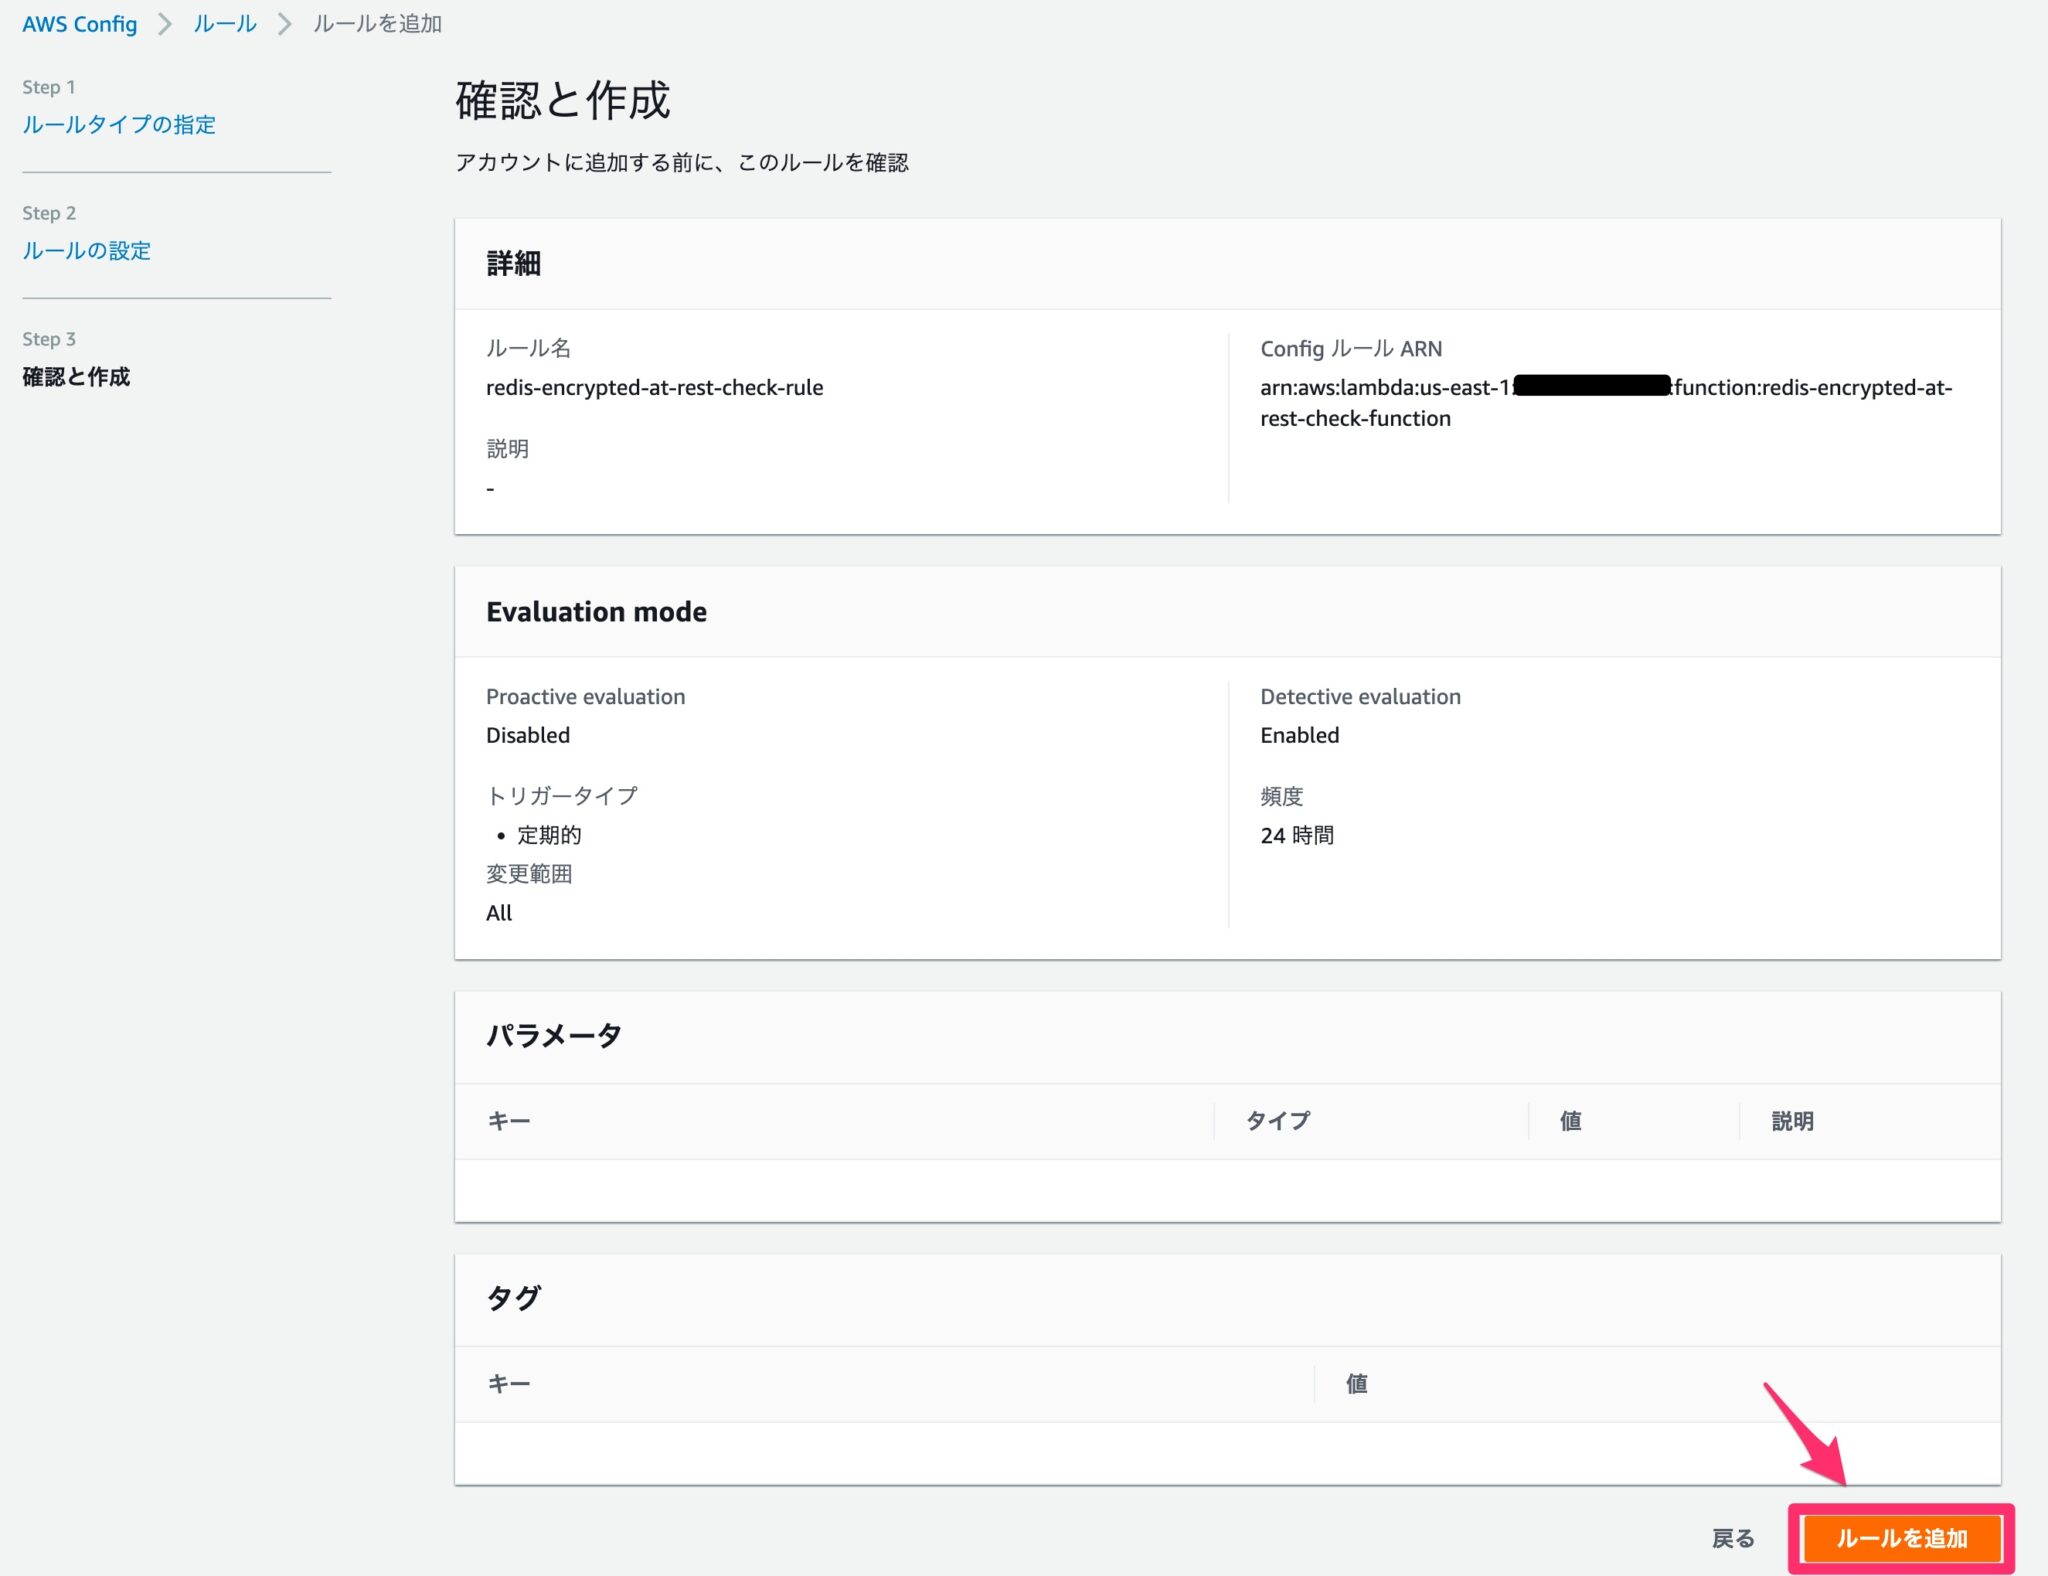2048x1576 pixels.
Task: Click the chevron after AWS Config breadcrumb
Action: (168, 24)
